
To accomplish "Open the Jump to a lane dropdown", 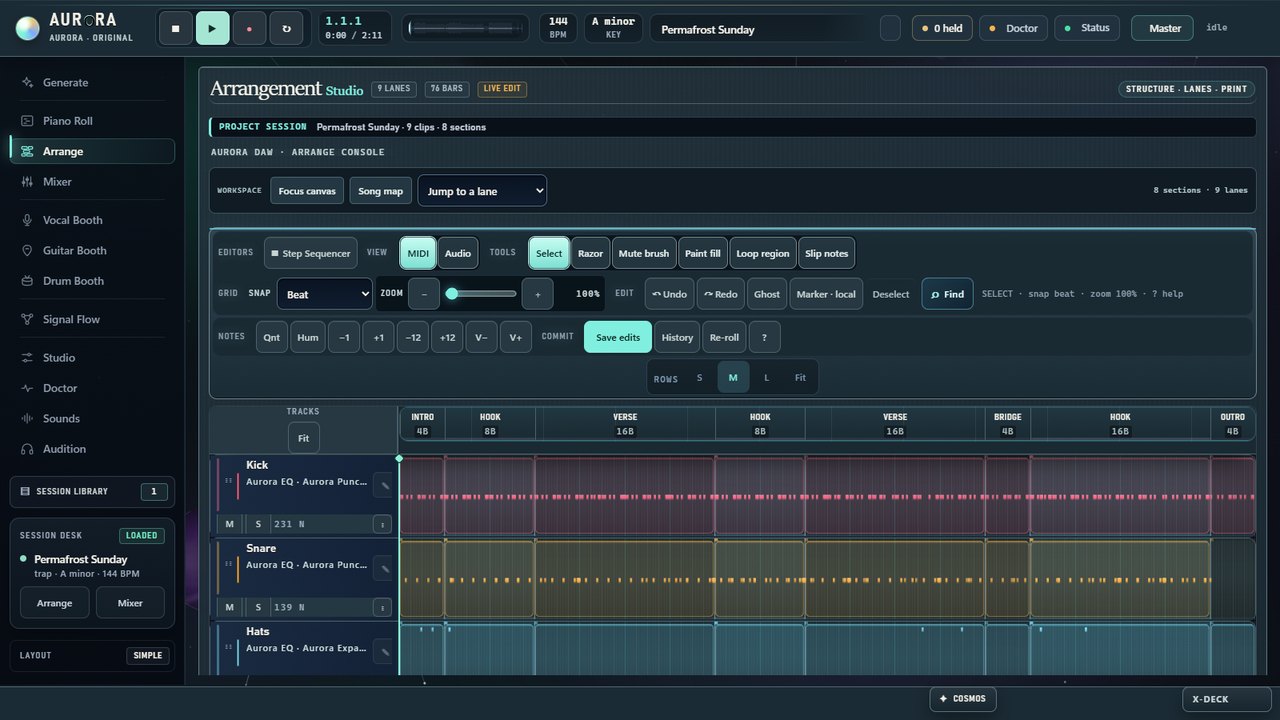I will click(x=482, y=191).
